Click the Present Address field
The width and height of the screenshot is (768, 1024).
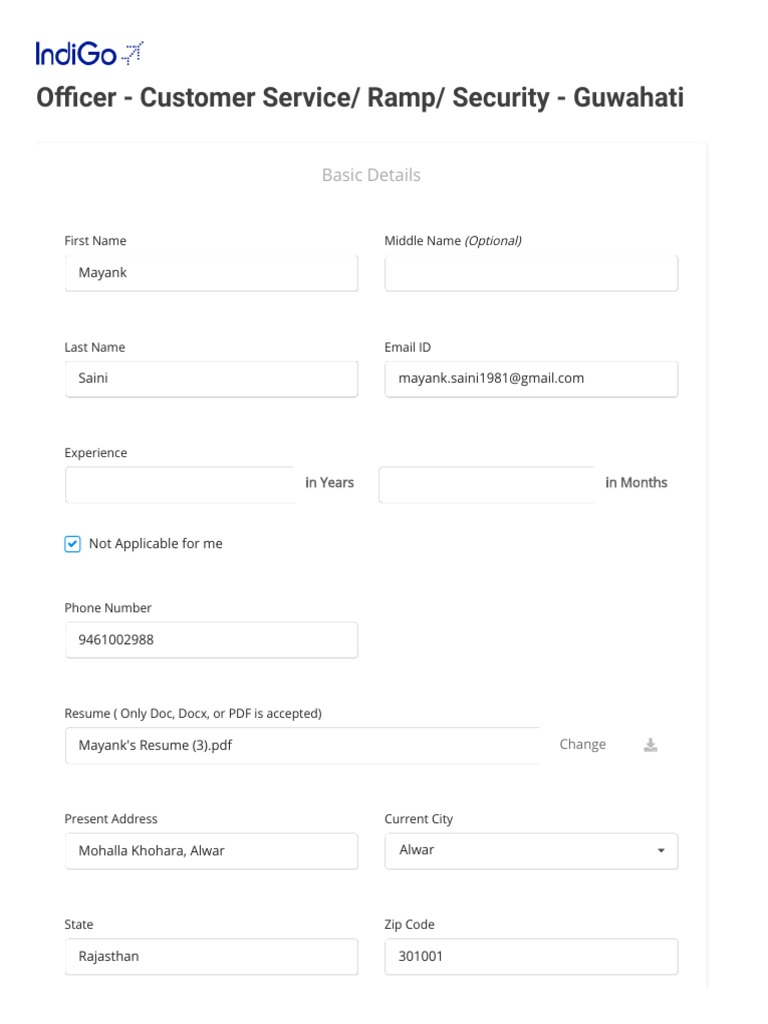click(x=211, y=851)
